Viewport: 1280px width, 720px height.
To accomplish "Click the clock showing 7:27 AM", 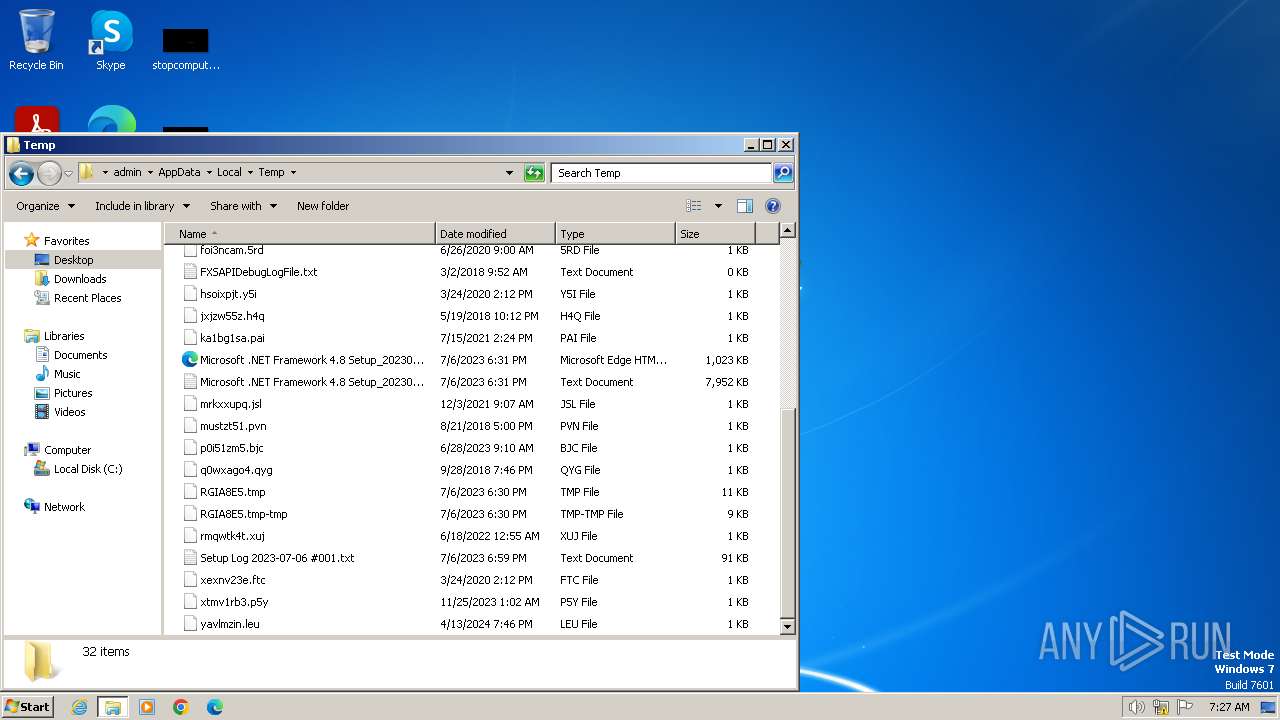I will click(x=1229, y=707).
